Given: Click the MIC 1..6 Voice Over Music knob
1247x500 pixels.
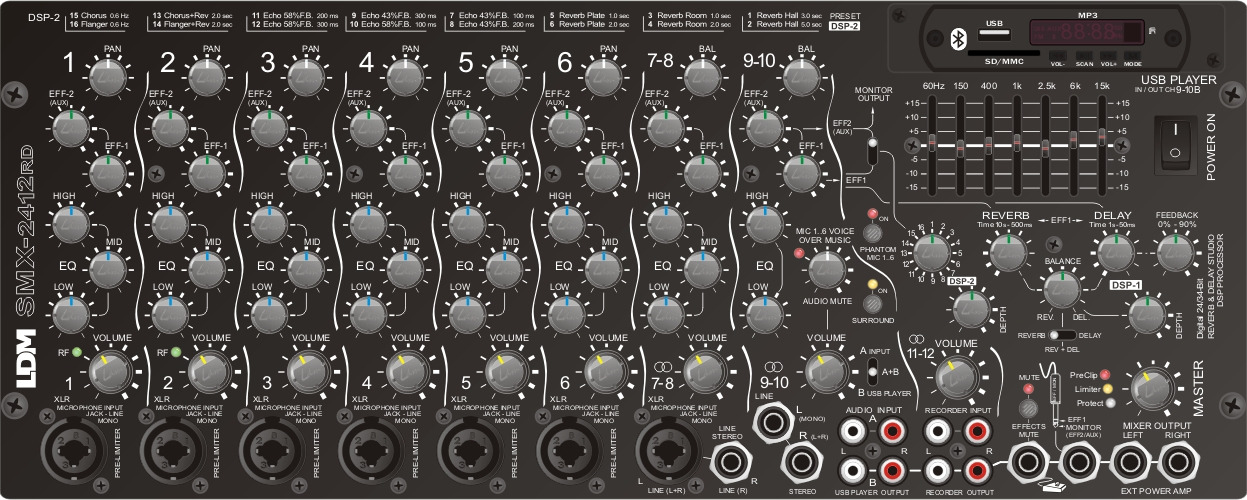Looking at the screenshot, I should pyautogui.click(x=827, y=270).
